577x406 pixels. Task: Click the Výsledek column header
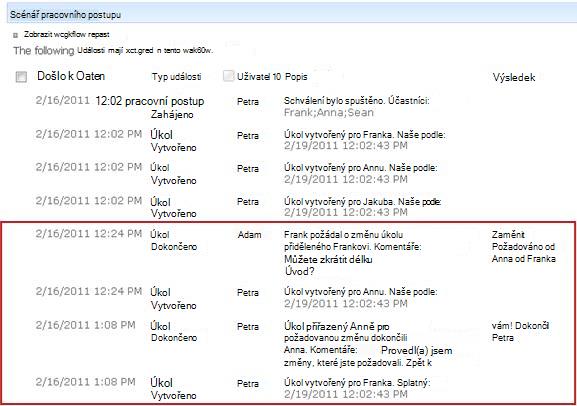click(514, 77)
